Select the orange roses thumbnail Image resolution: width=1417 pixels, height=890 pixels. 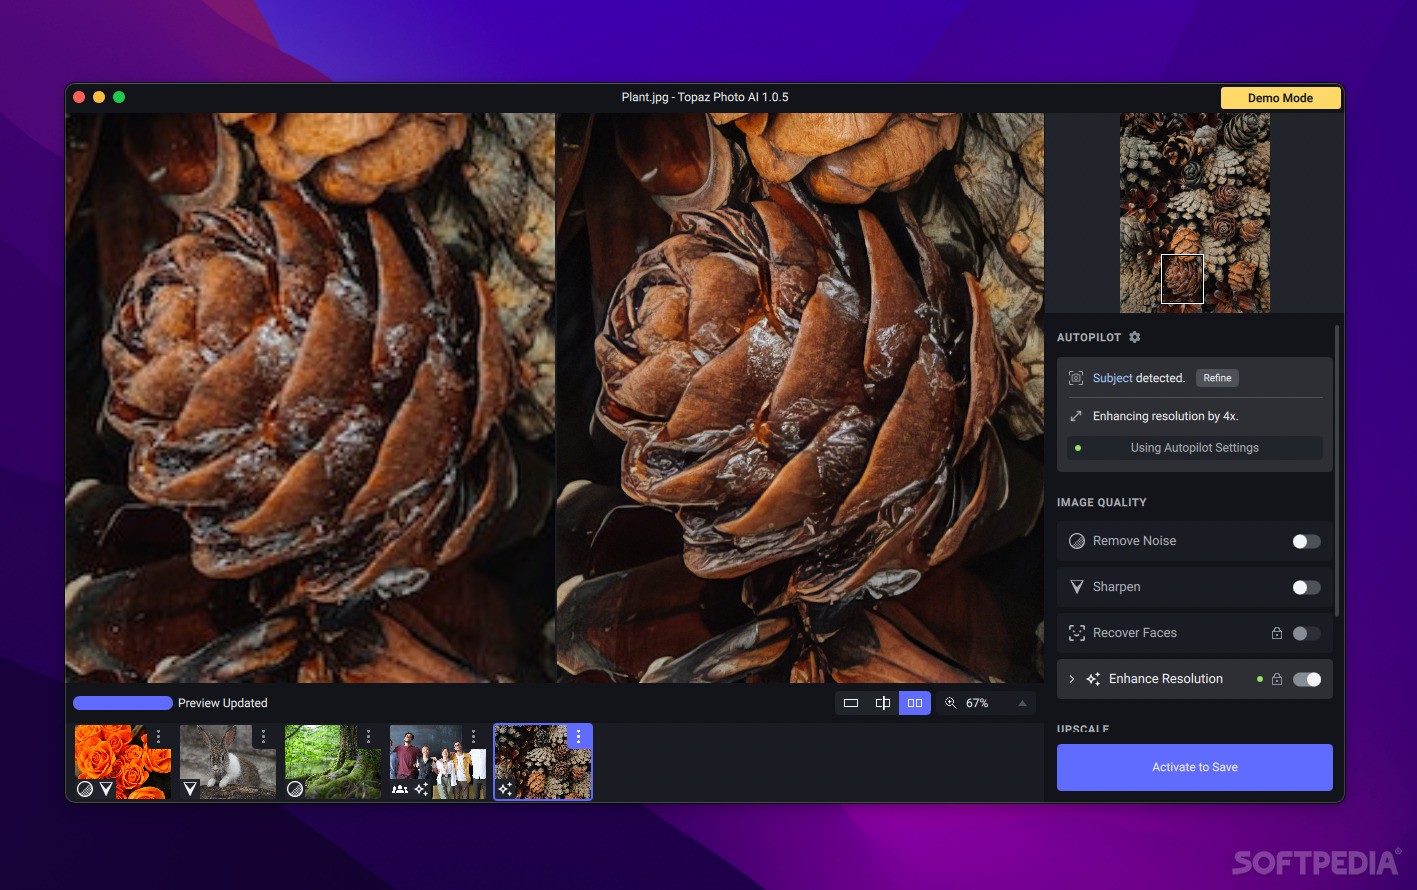122,762
